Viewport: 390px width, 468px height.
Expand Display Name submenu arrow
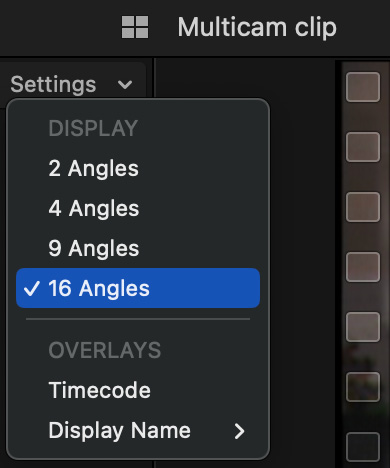point(239,431)
